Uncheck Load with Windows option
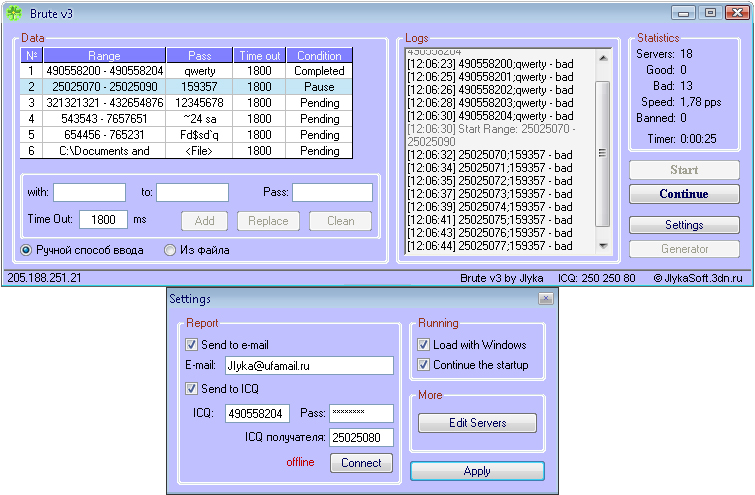This screenshot has height=495, width=755. (x=424, y=345)
